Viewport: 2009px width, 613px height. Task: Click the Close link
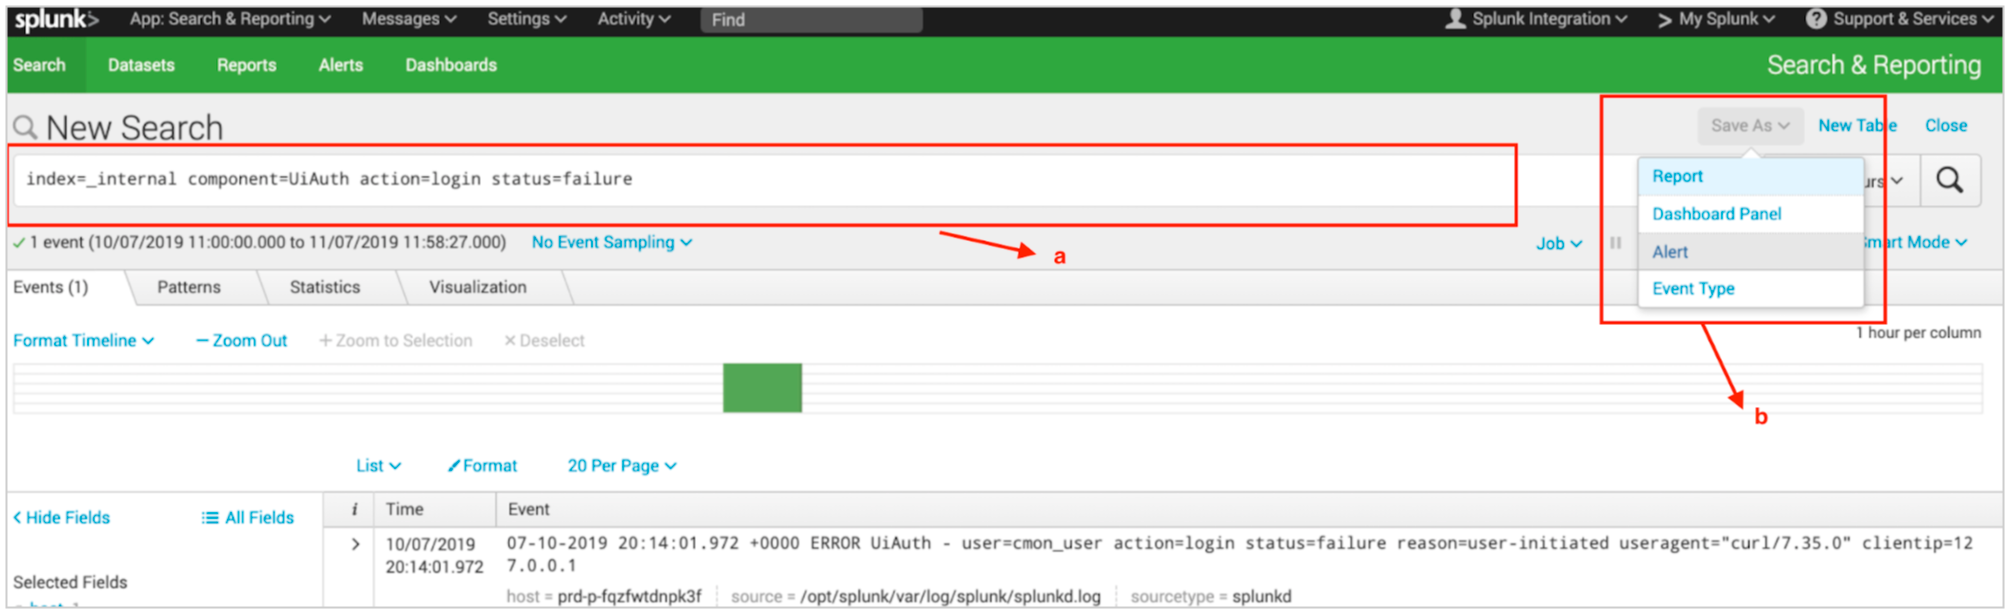[x=1946, y=126]
